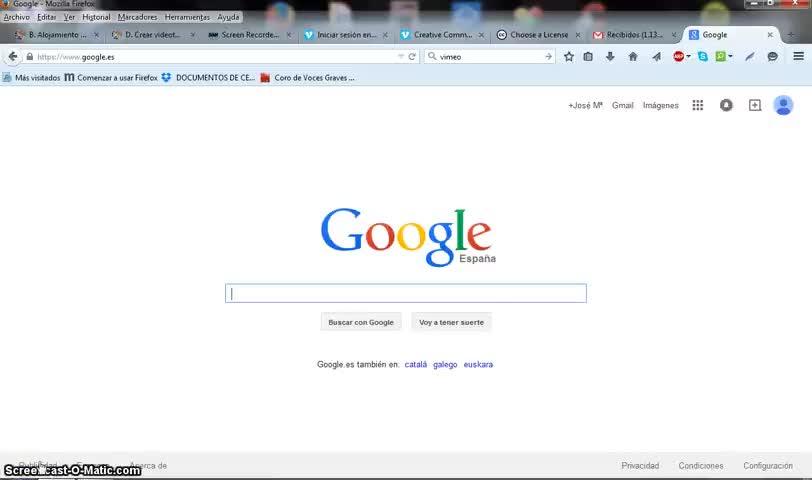
Task: Expand the green extension dropdown arrow
Action: (730, 56)
